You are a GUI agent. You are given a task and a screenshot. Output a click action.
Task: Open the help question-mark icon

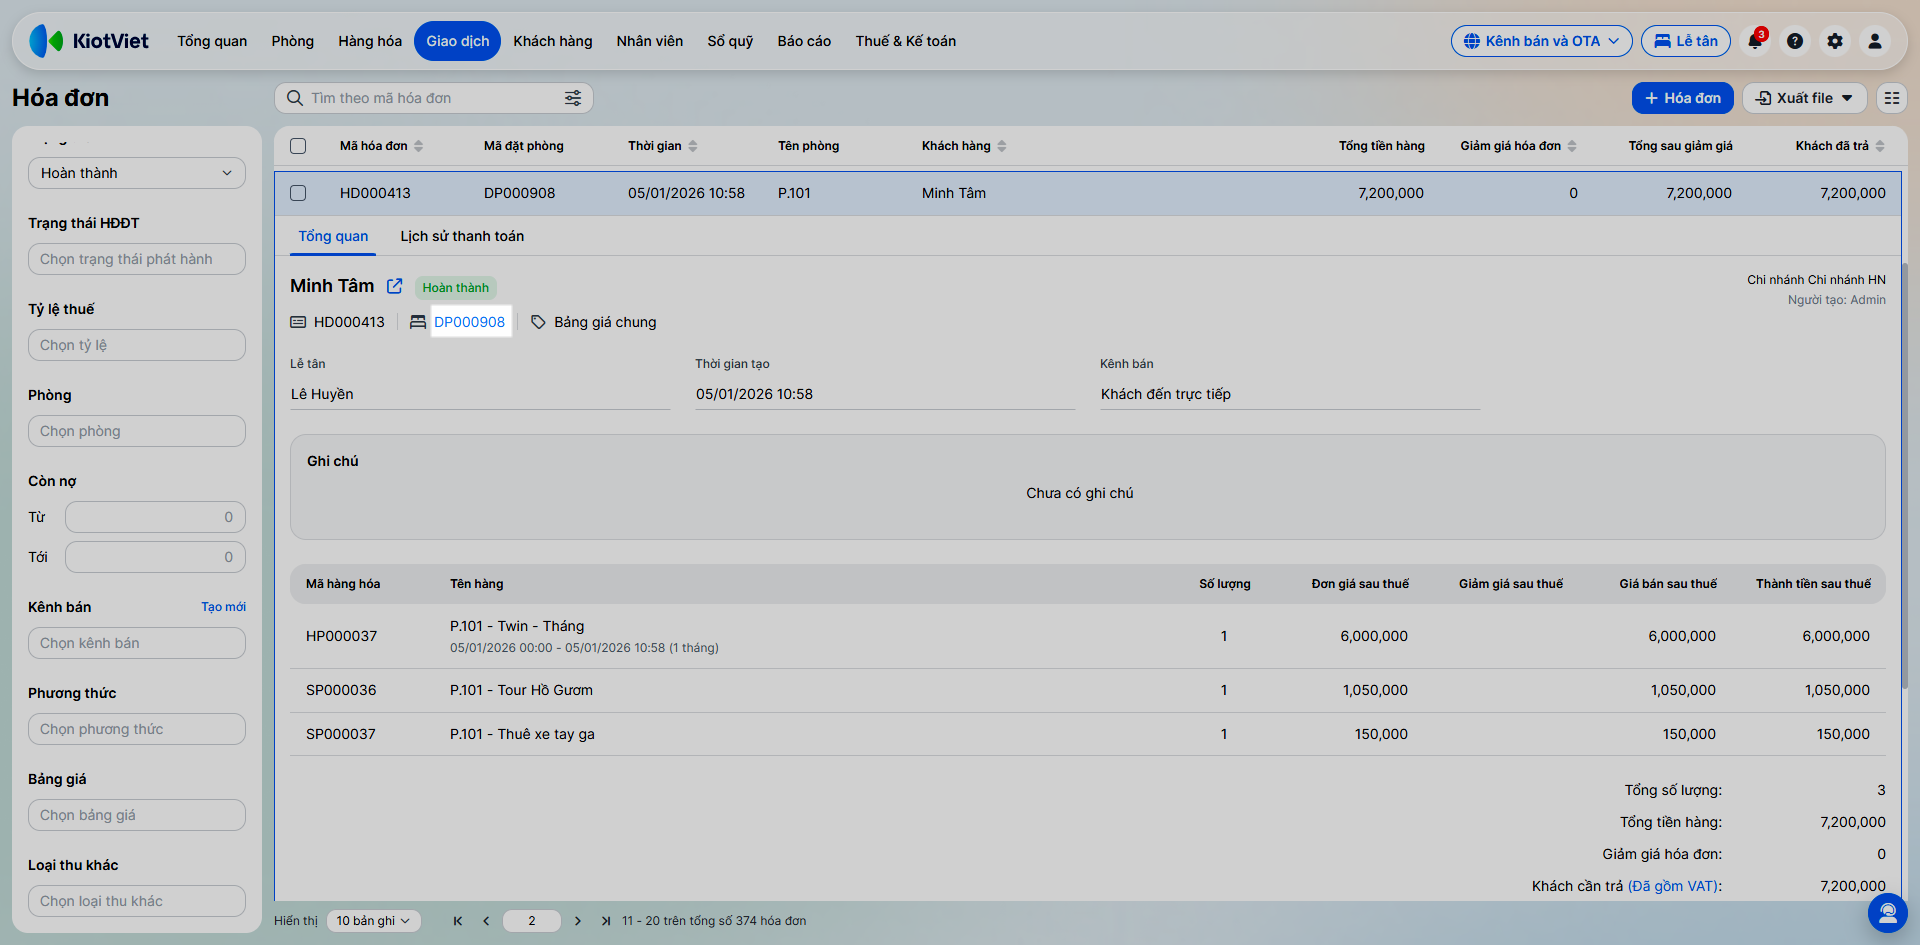[1795, 41]
